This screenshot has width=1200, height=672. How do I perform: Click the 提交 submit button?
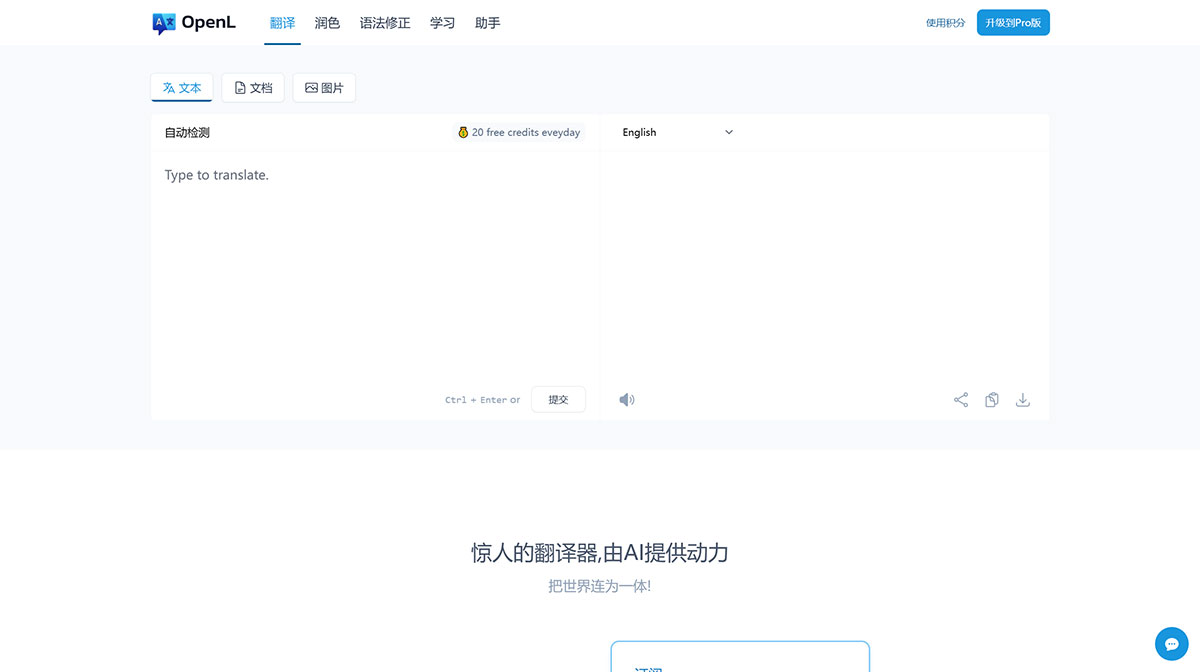coord(558,399)
